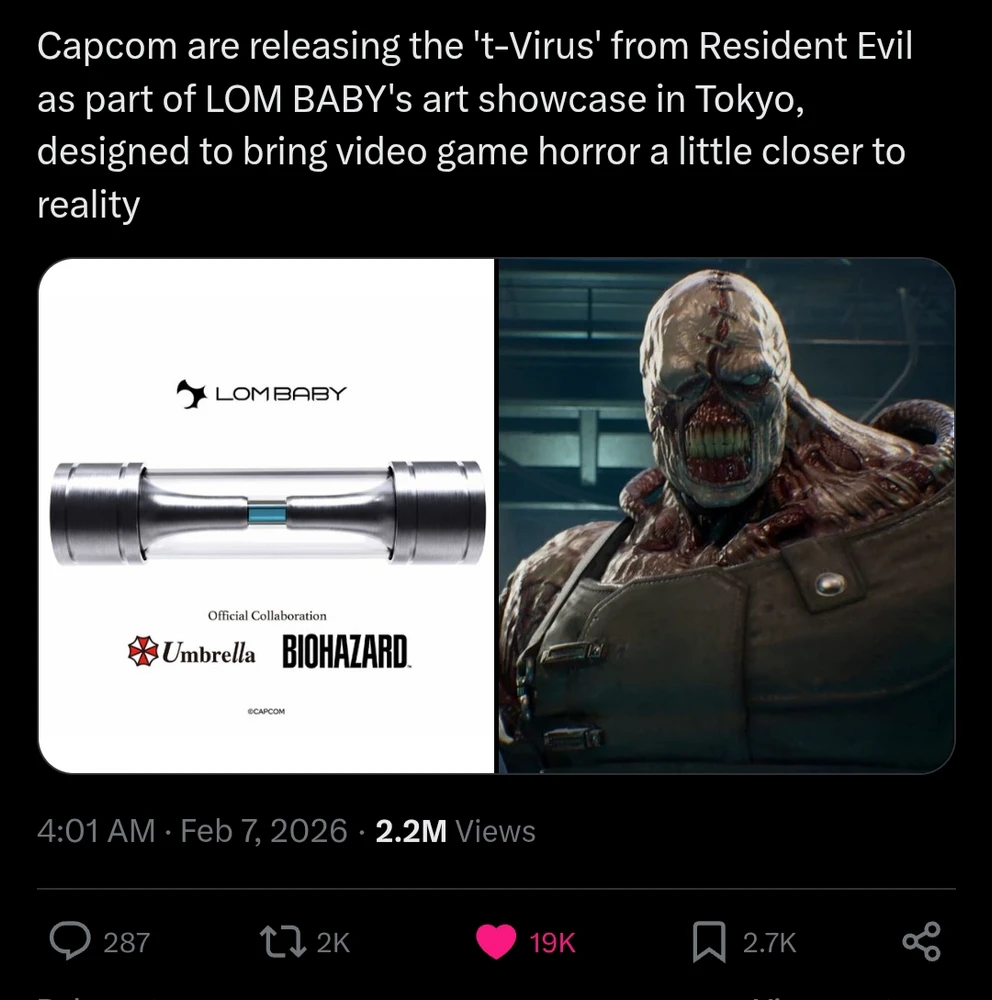Click the 287 reply count
Screen dimensions: 992x1000
point(126,943)
